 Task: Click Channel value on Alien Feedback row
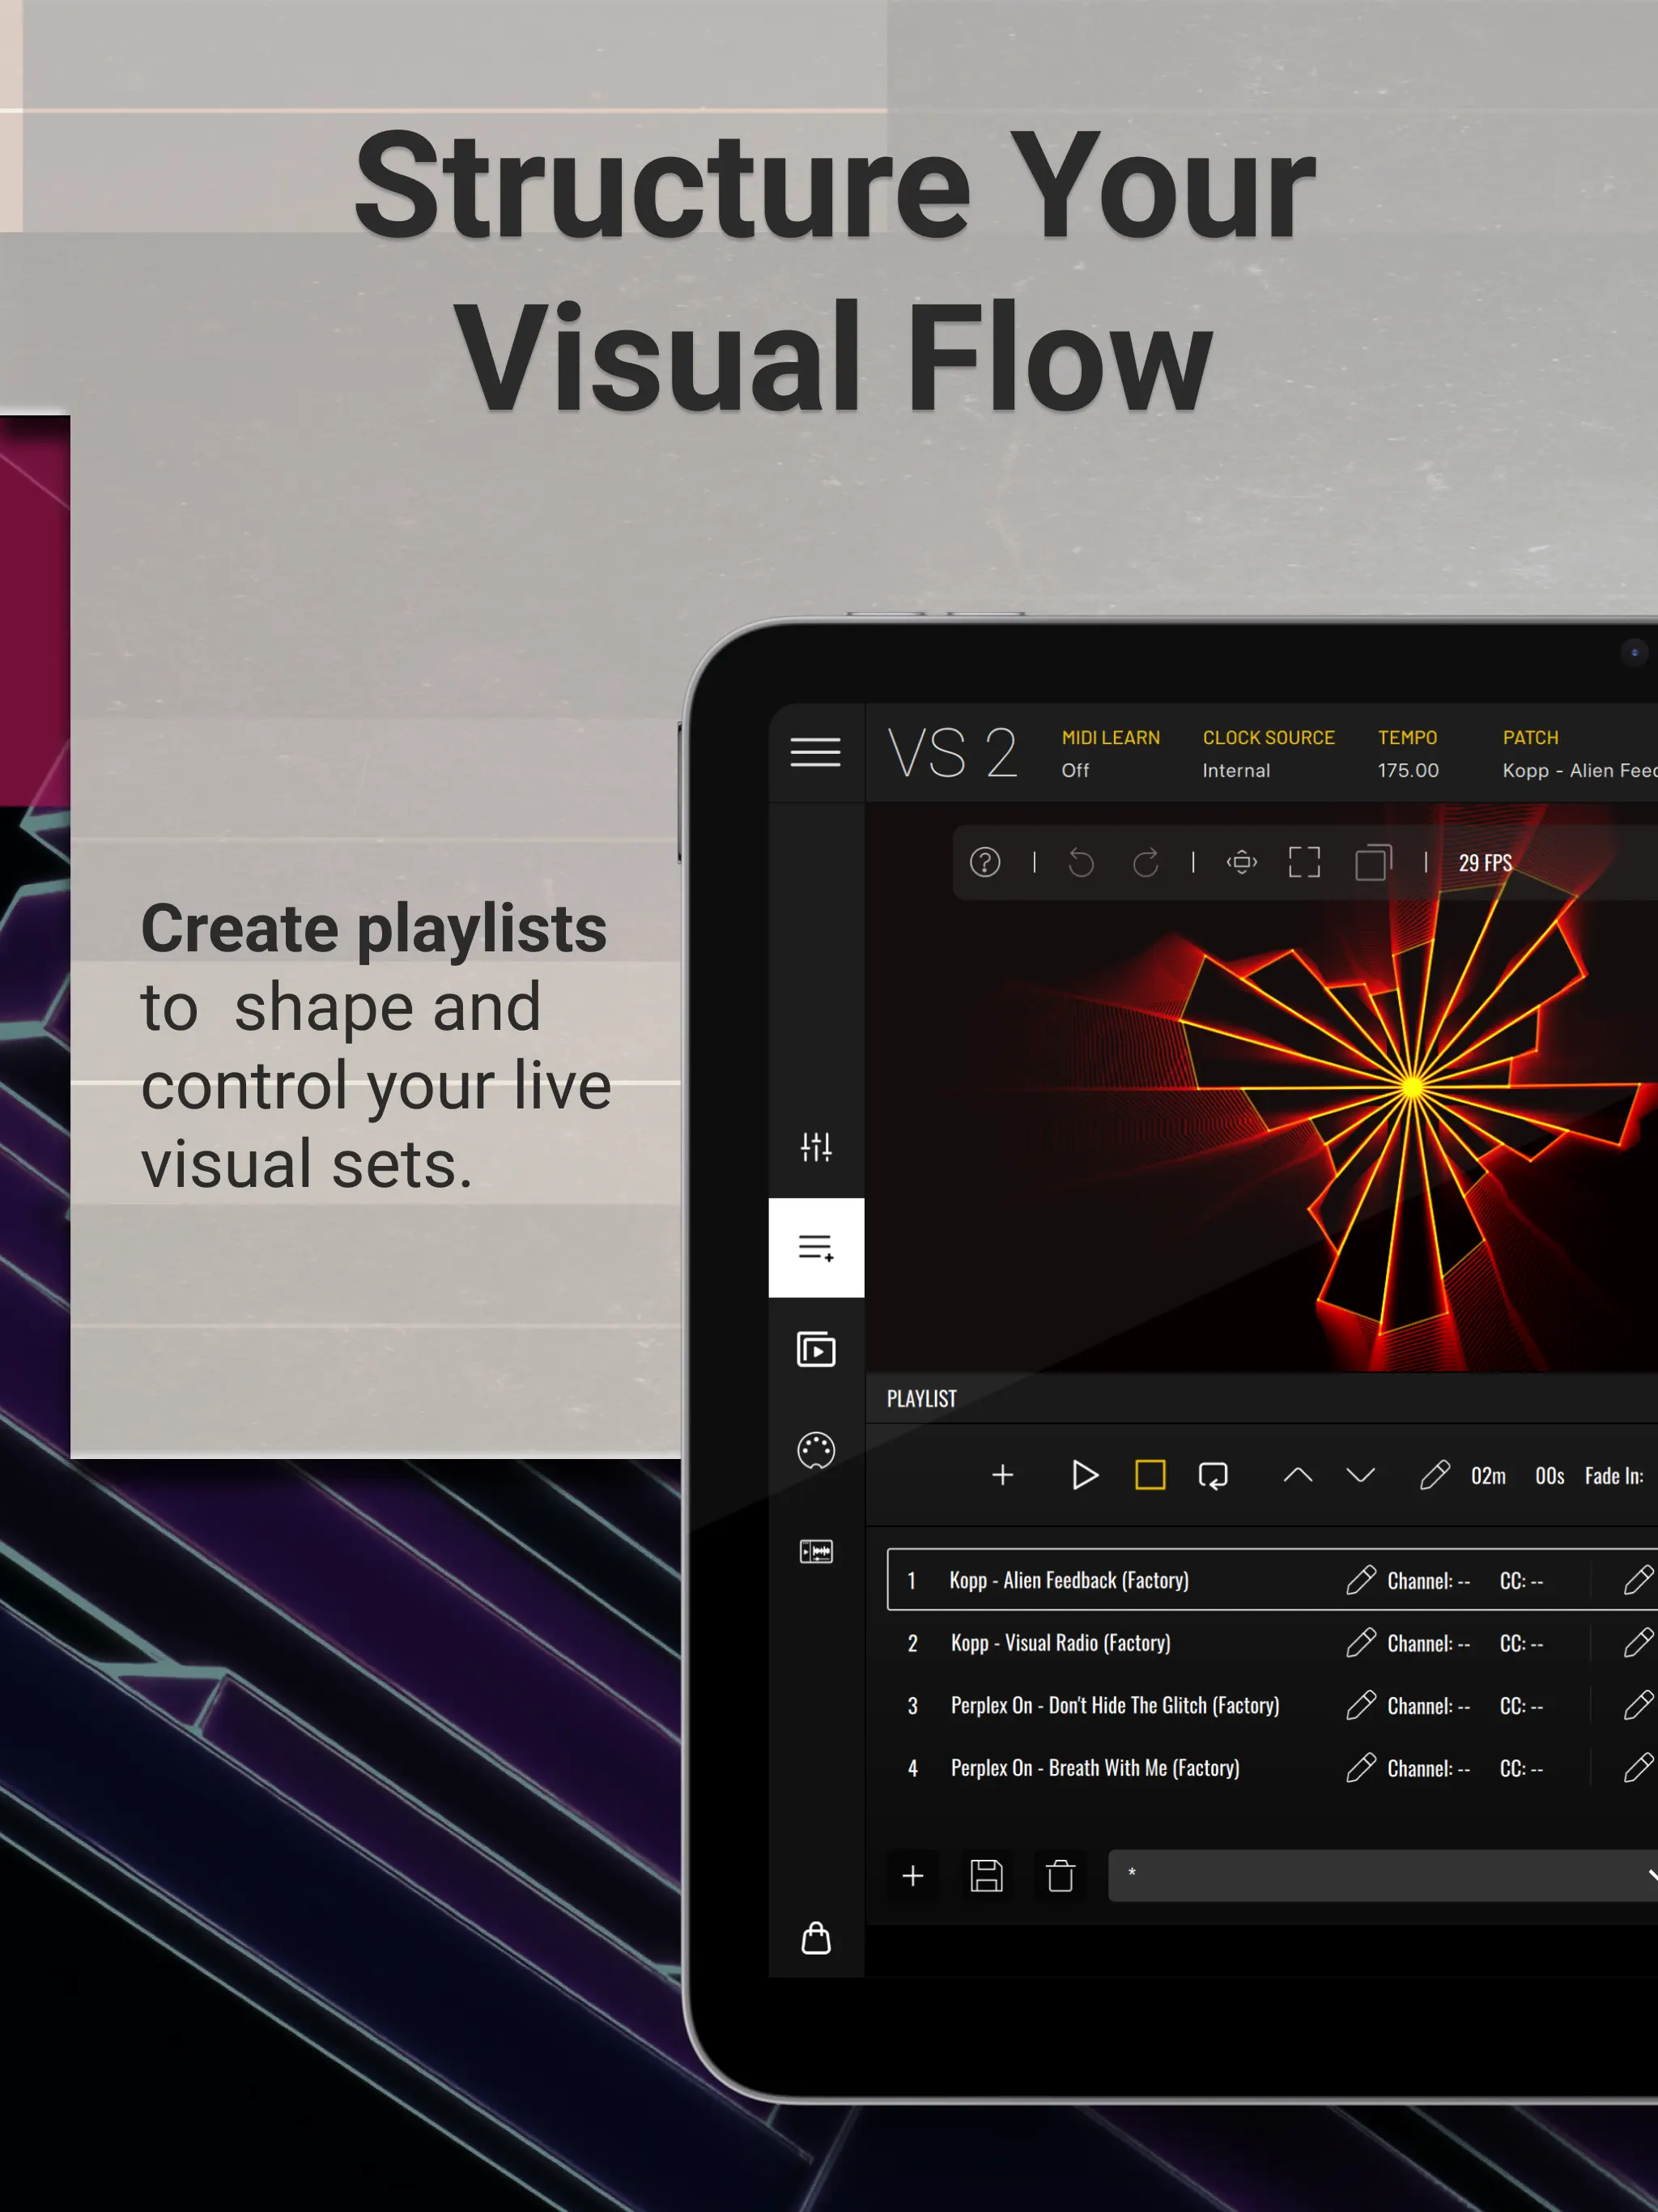coord(1429,1581)
